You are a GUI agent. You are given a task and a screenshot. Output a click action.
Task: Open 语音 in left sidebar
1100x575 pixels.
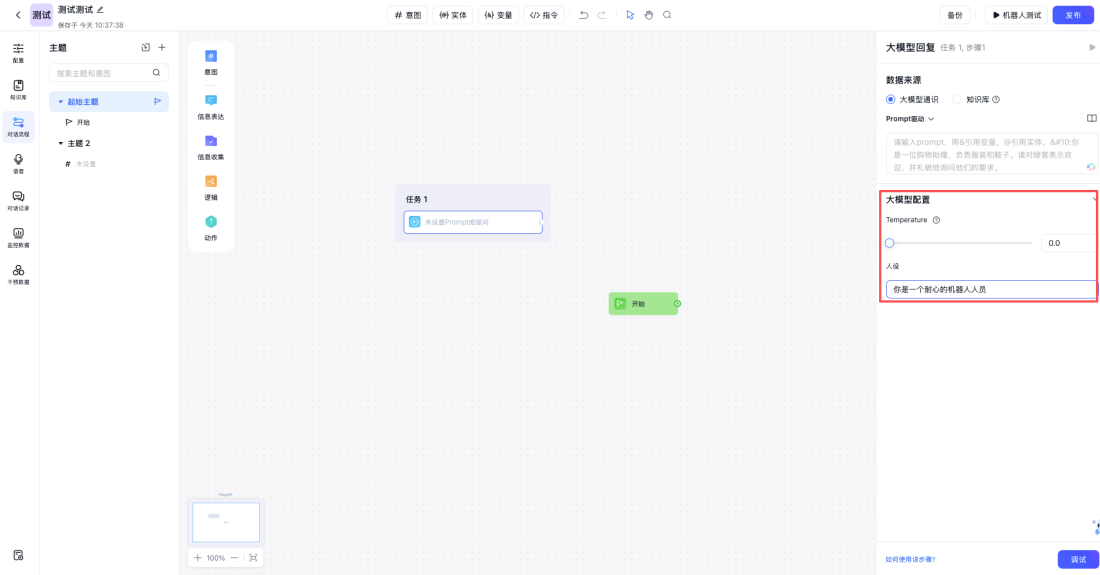[x=18, y=163]
